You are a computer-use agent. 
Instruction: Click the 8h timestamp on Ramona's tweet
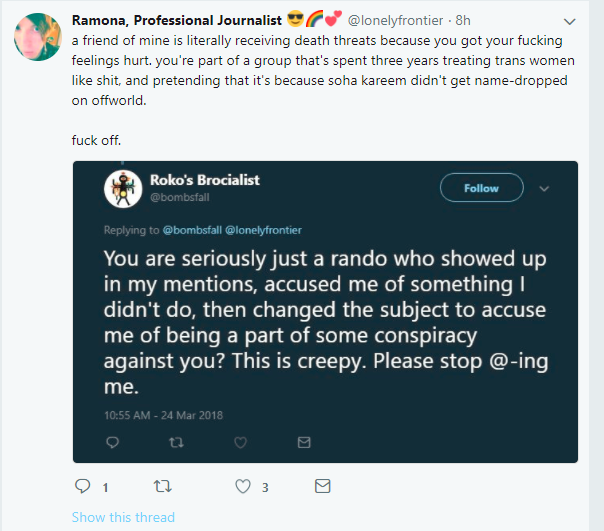463,20
